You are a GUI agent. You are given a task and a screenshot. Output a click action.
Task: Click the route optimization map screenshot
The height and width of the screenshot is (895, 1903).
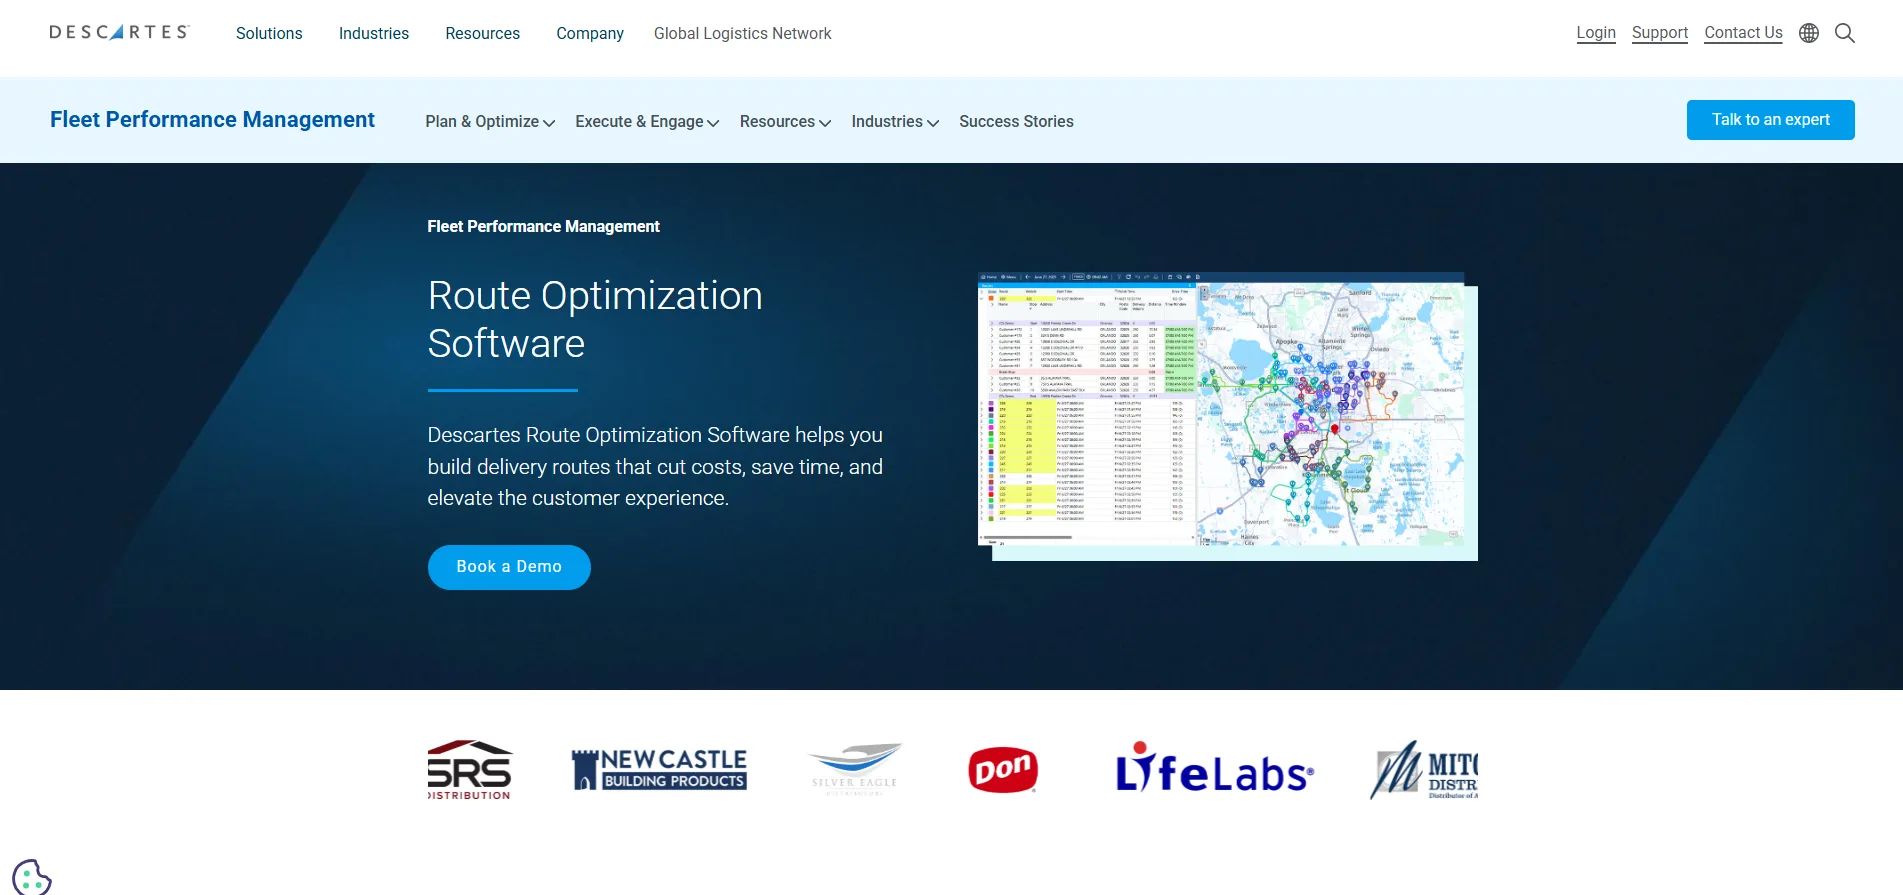point(1227,416)
